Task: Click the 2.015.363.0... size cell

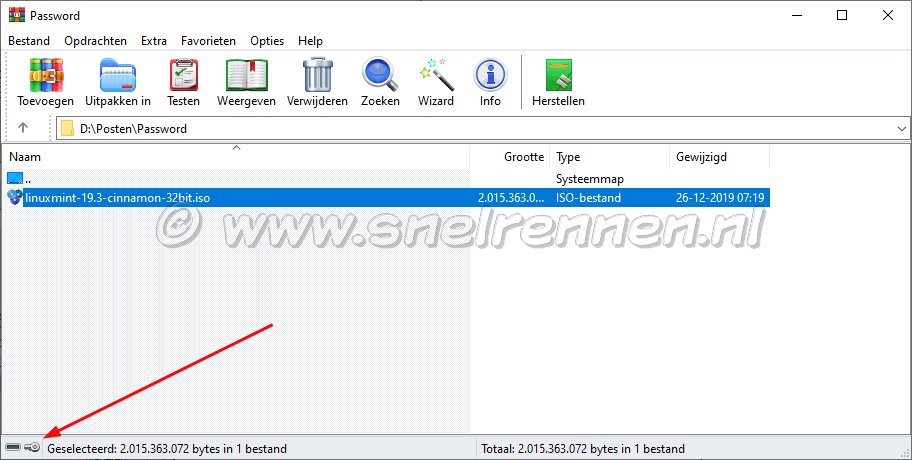Action: (511, 198)
